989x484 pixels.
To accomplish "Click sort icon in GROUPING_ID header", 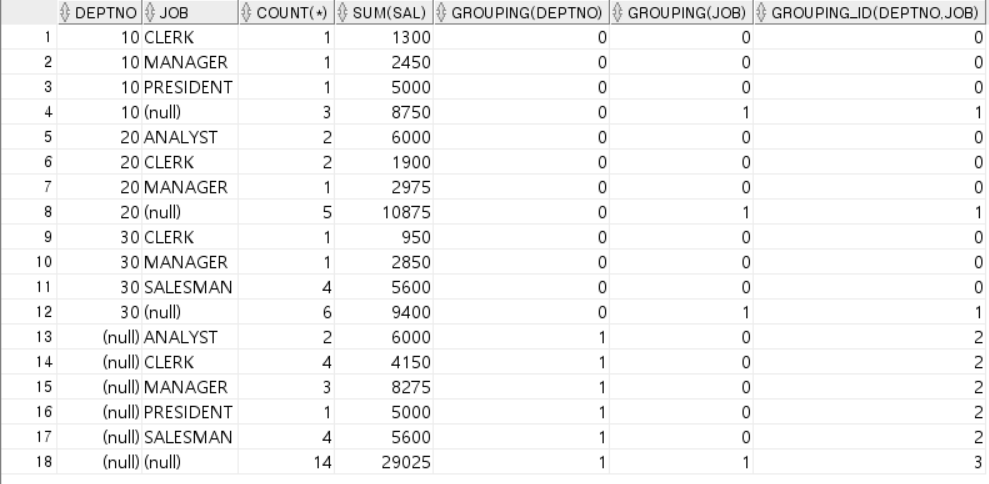I will [x=762, y=13].
